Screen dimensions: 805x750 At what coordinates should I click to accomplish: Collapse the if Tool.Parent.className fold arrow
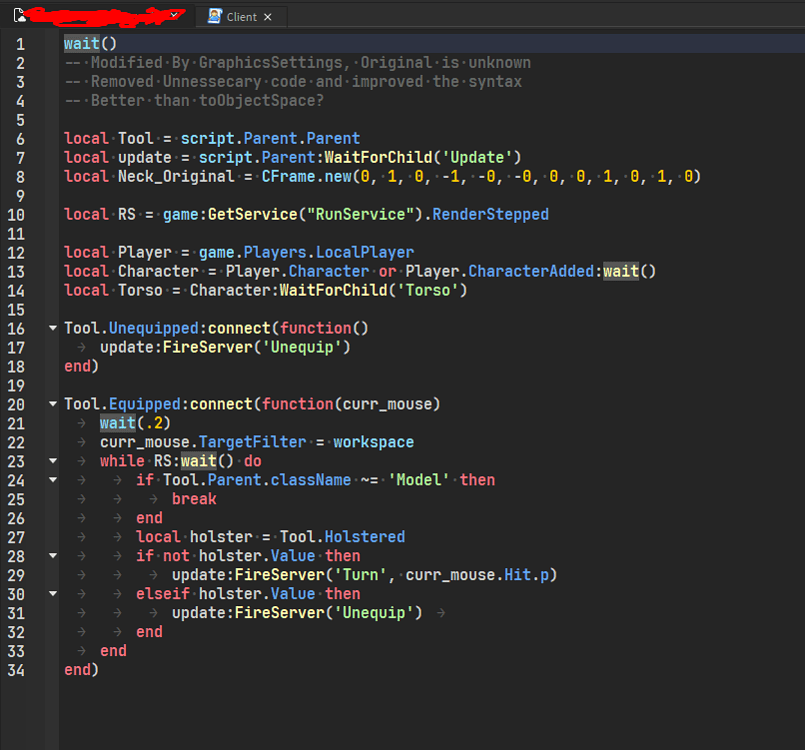point(52,479)
